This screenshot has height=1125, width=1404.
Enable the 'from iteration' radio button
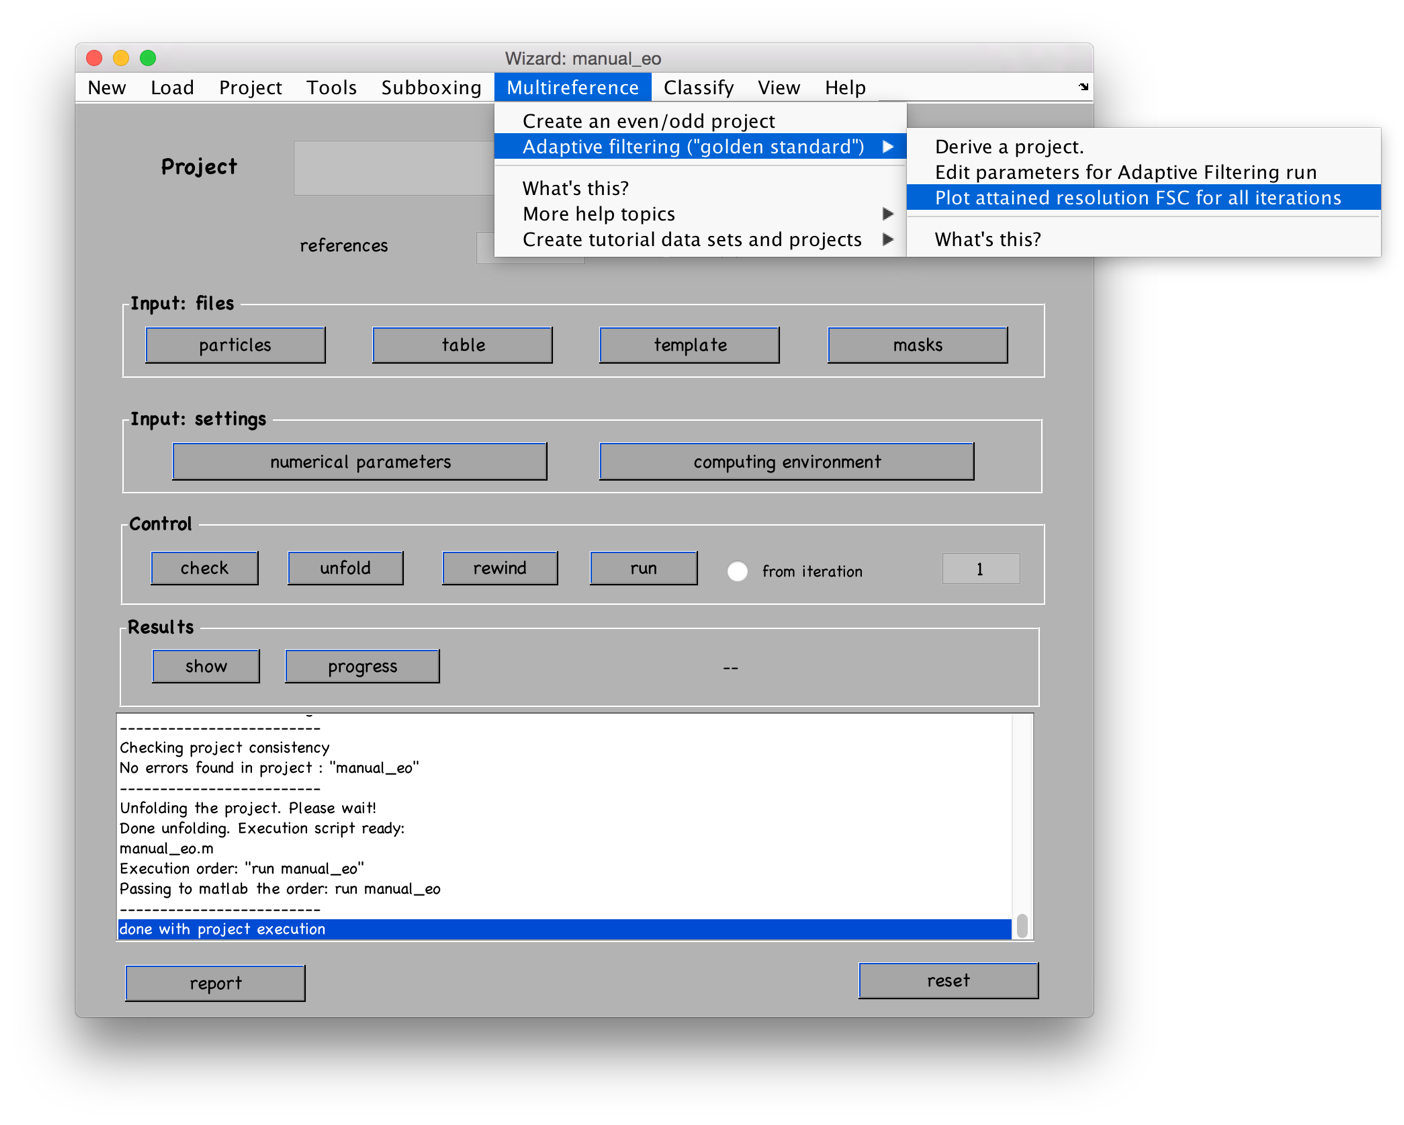pos(737,571)
